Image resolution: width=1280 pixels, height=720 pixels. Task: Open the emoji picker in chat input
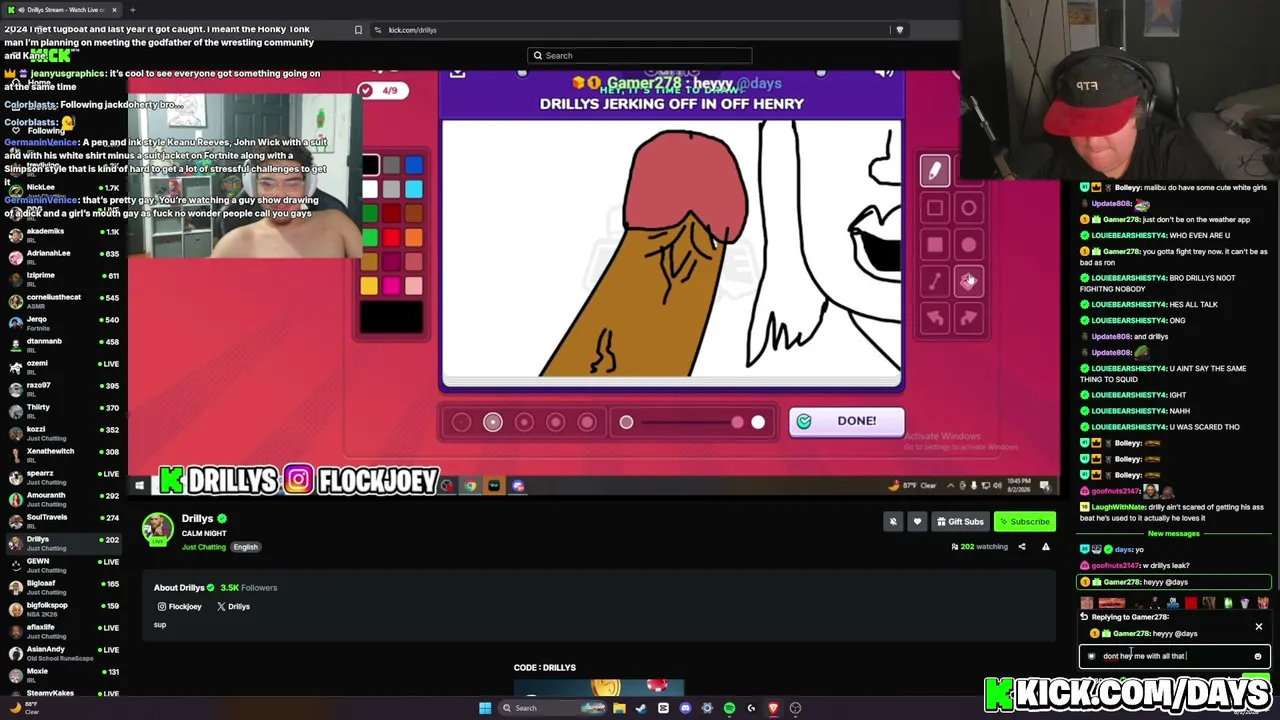pyautogui.click(x=1257, y=657)
